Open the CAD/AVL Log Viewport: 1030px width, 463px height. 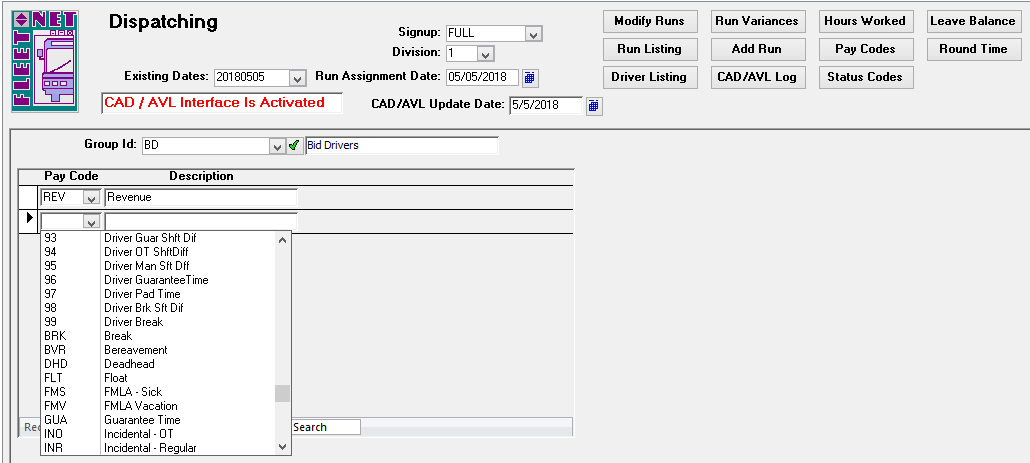756,77
